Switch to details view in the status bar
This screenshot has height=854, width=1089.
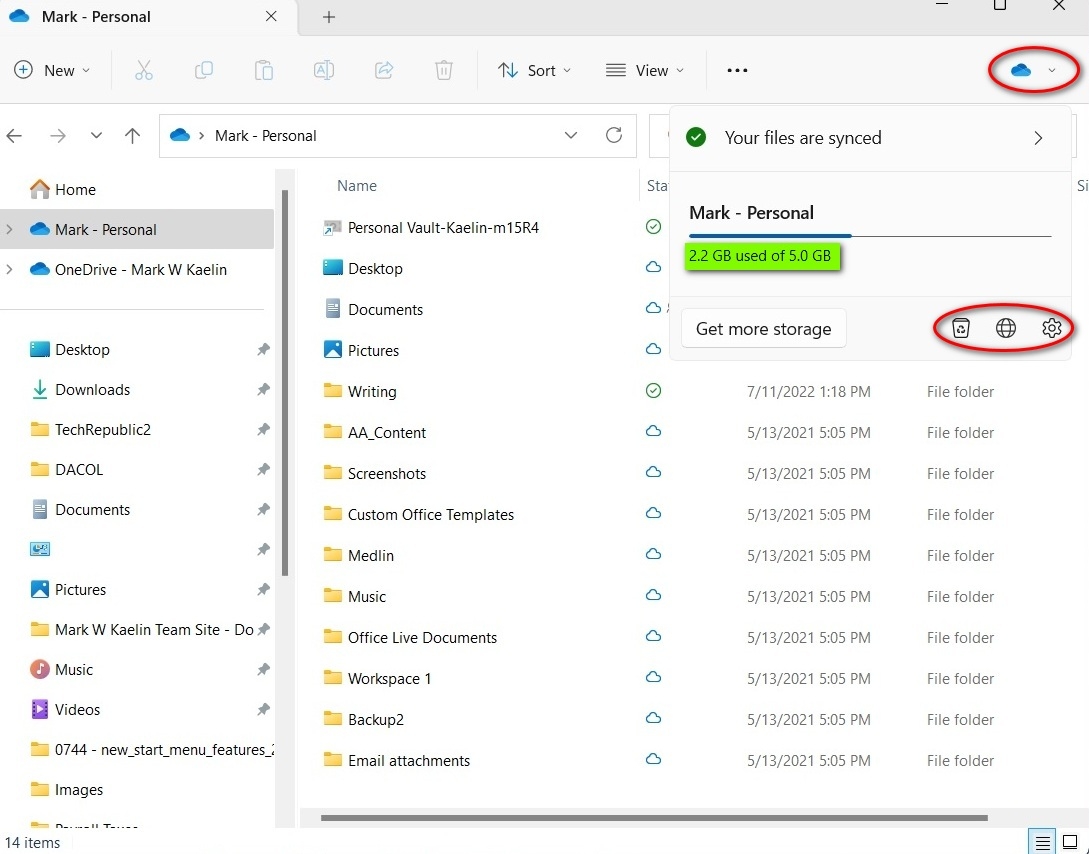coord(1041,841)
